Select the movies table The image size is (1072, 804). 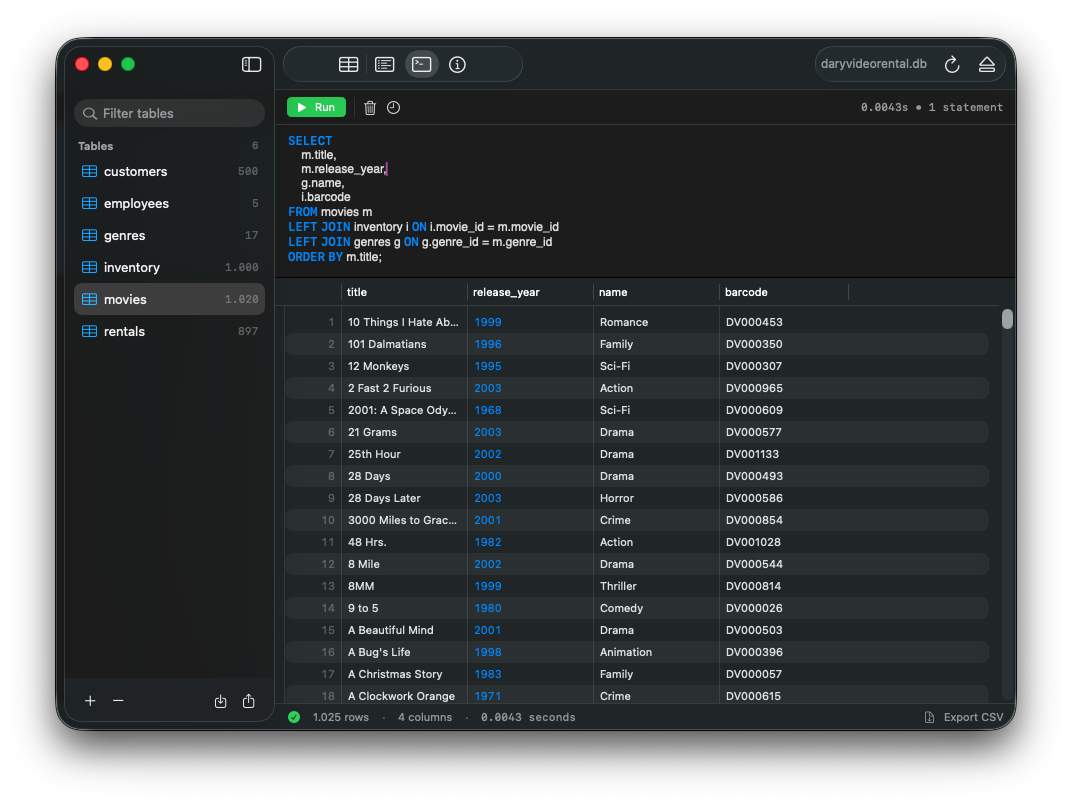(x=169, y=299)
